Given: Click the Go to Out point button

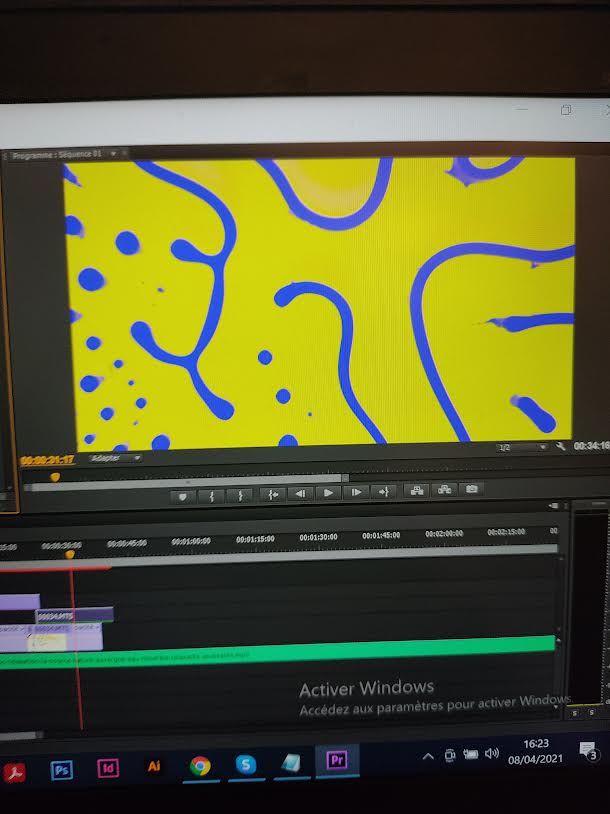Looking at the screenshot, I should pyautogui.click(x=383, y=491).
